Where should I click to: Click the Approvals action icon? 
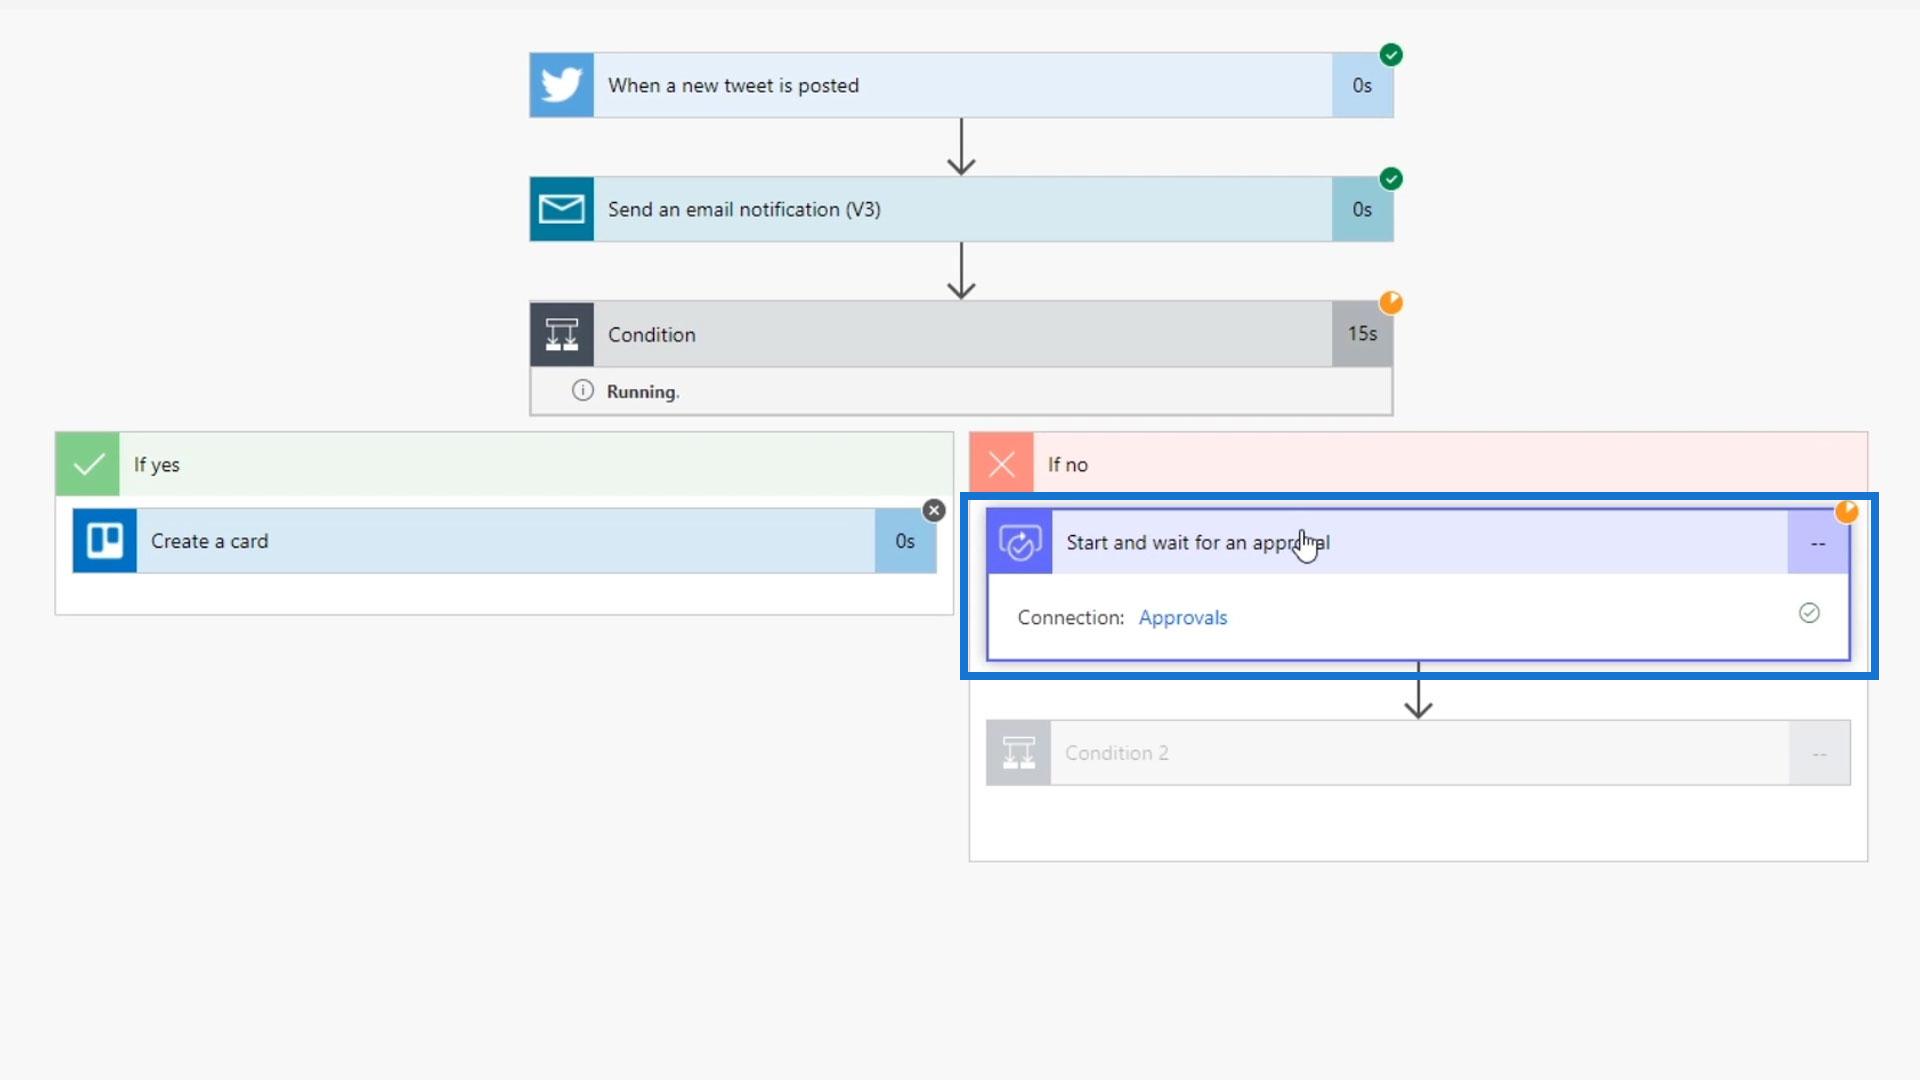(1019, 543)
